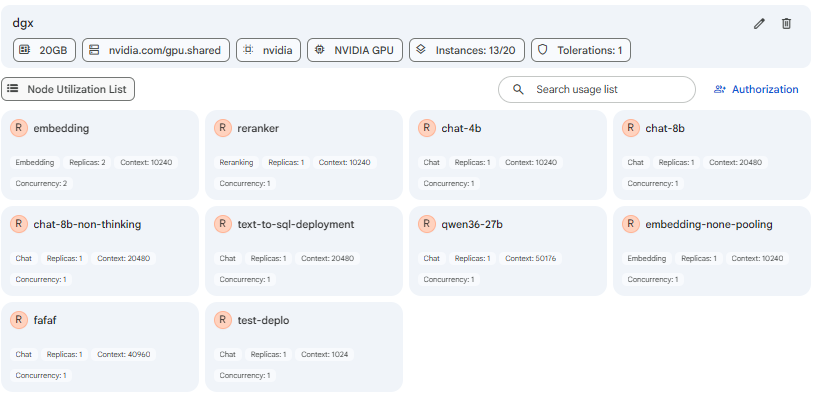Open the qwen36-27b card title
This screenshot has width=819, height=403.
pos(472,224)
